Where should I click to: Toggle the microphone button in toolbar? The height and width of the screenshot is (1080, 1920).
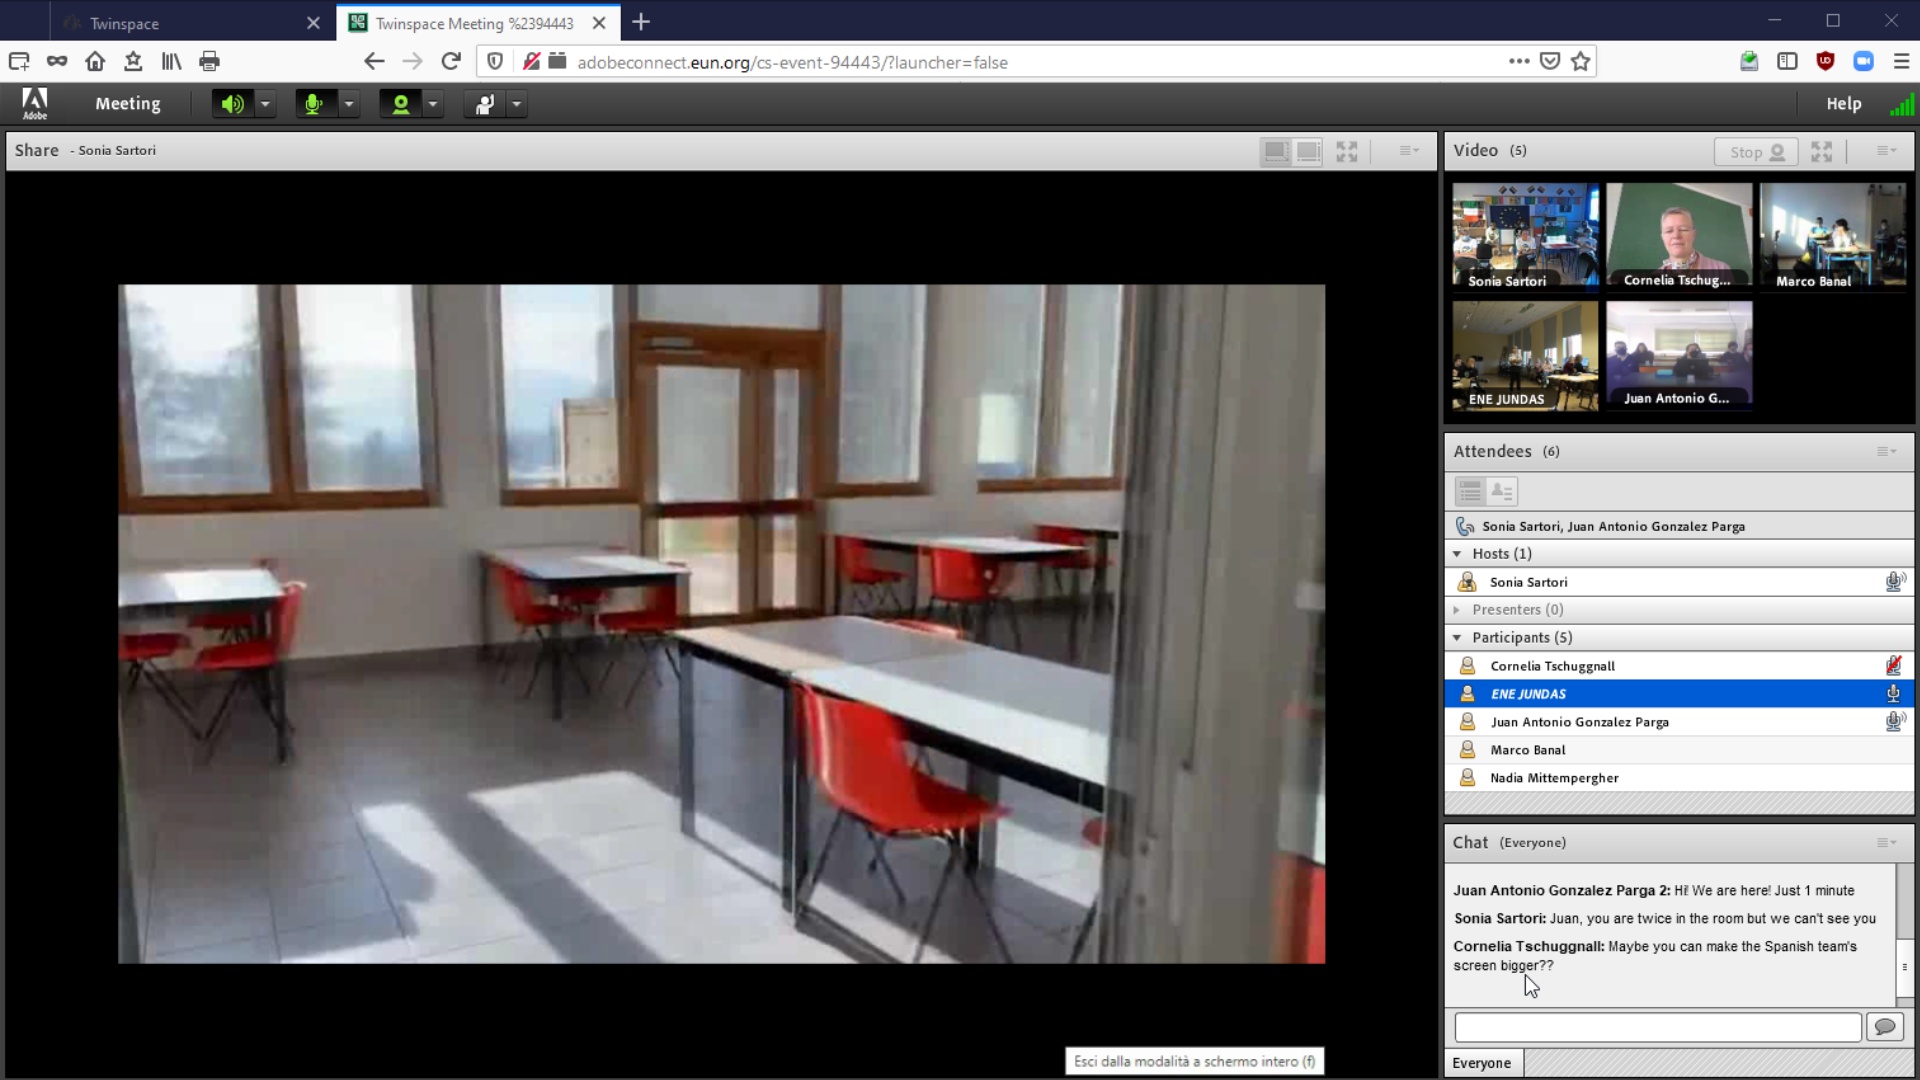coord(314,104)
